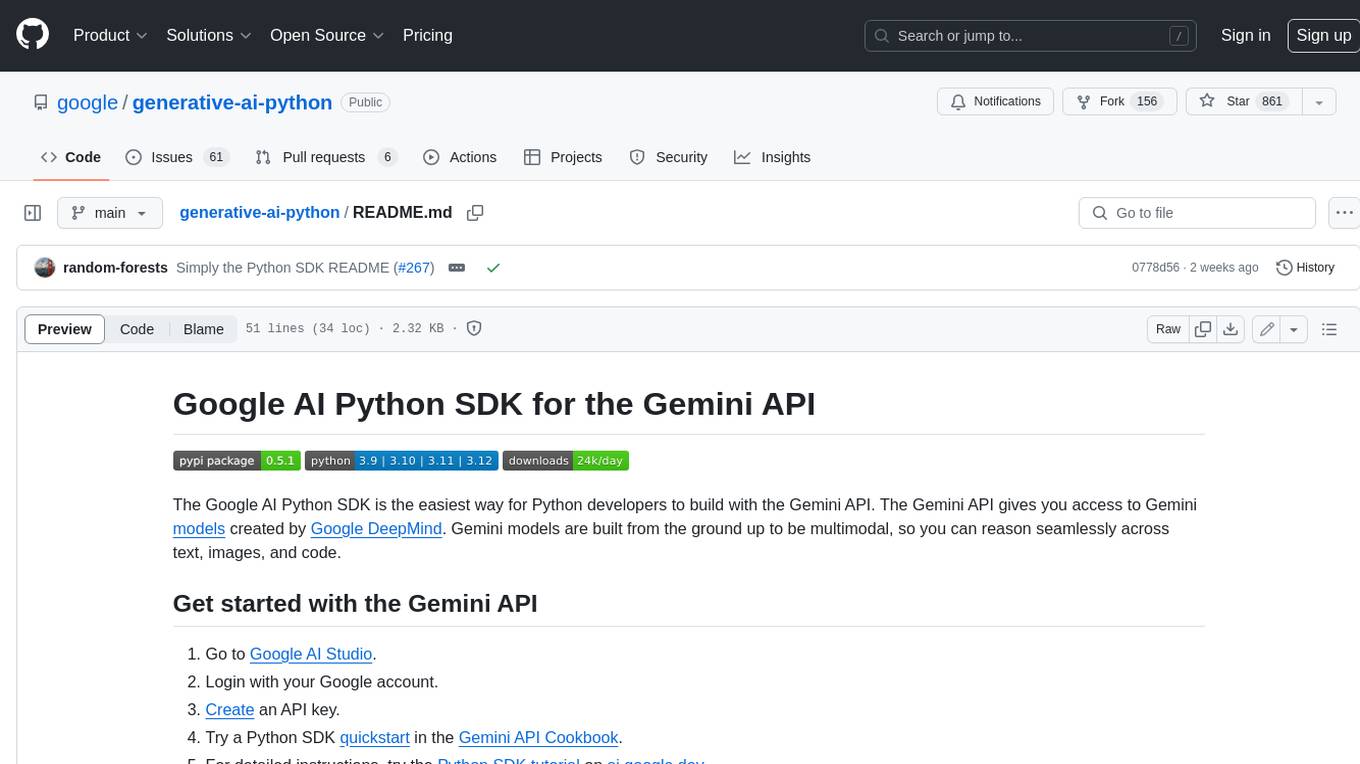Open the Gemini API Cookbook link
Image resolution: width=1360 pixels, height=764 pixels.
pyautogui.click(x=539, y=738)
